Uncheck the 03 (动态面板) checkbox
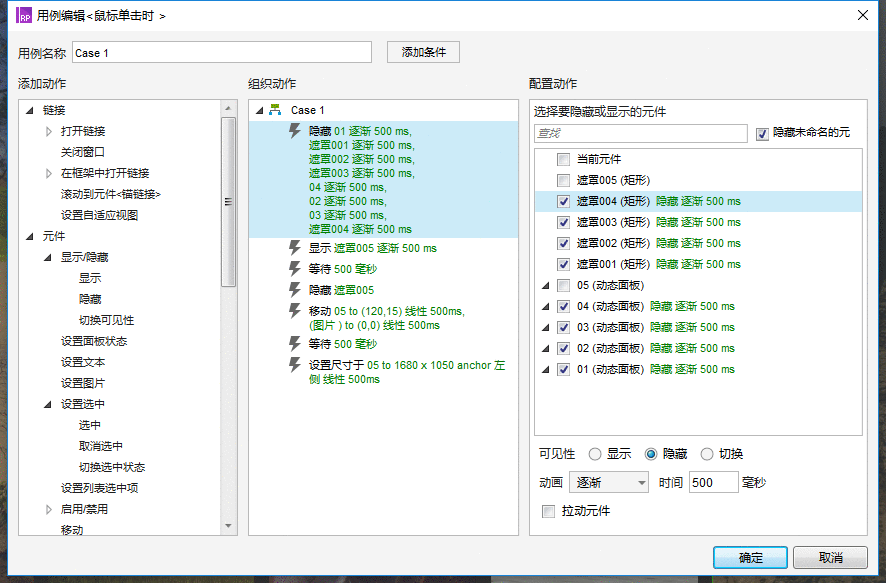This screenshot has width=886, height=583. pos(563,327)
